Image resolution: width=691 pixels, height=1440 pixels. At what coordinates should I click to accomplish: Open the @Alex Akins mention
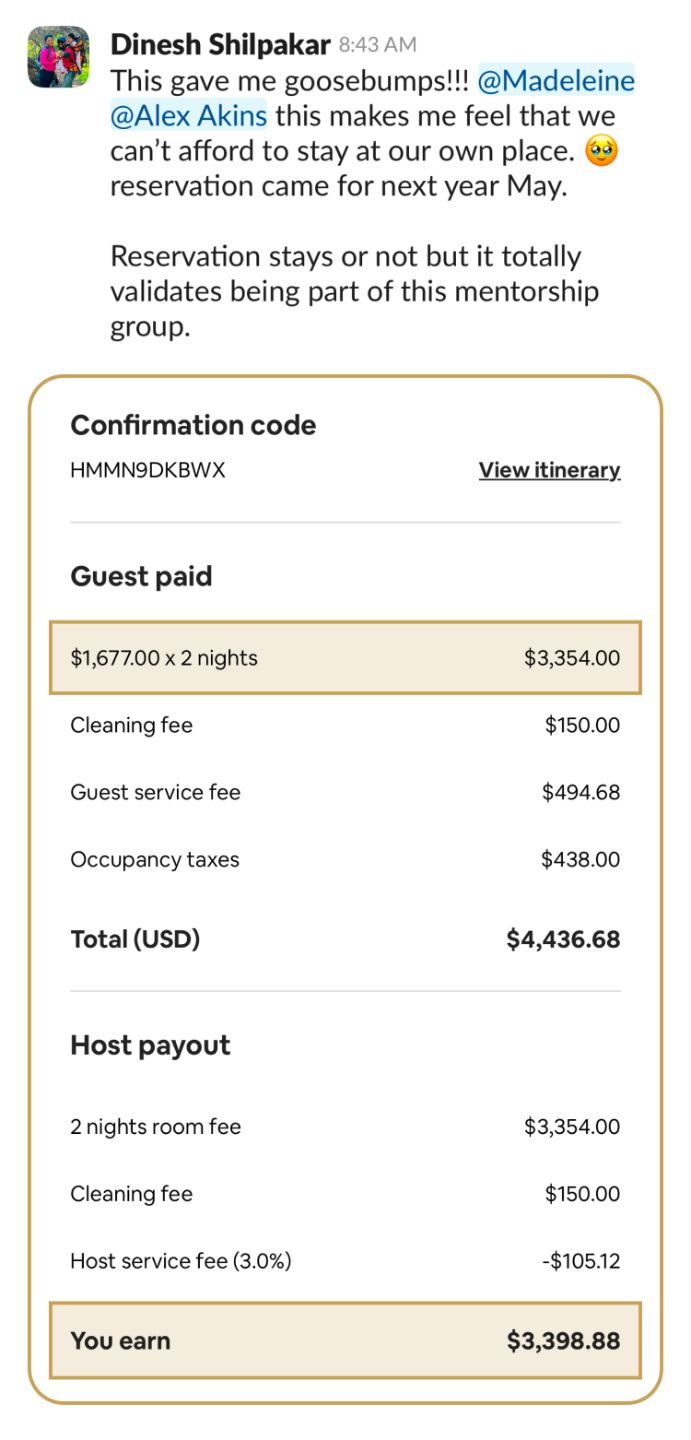coord(189,116)
